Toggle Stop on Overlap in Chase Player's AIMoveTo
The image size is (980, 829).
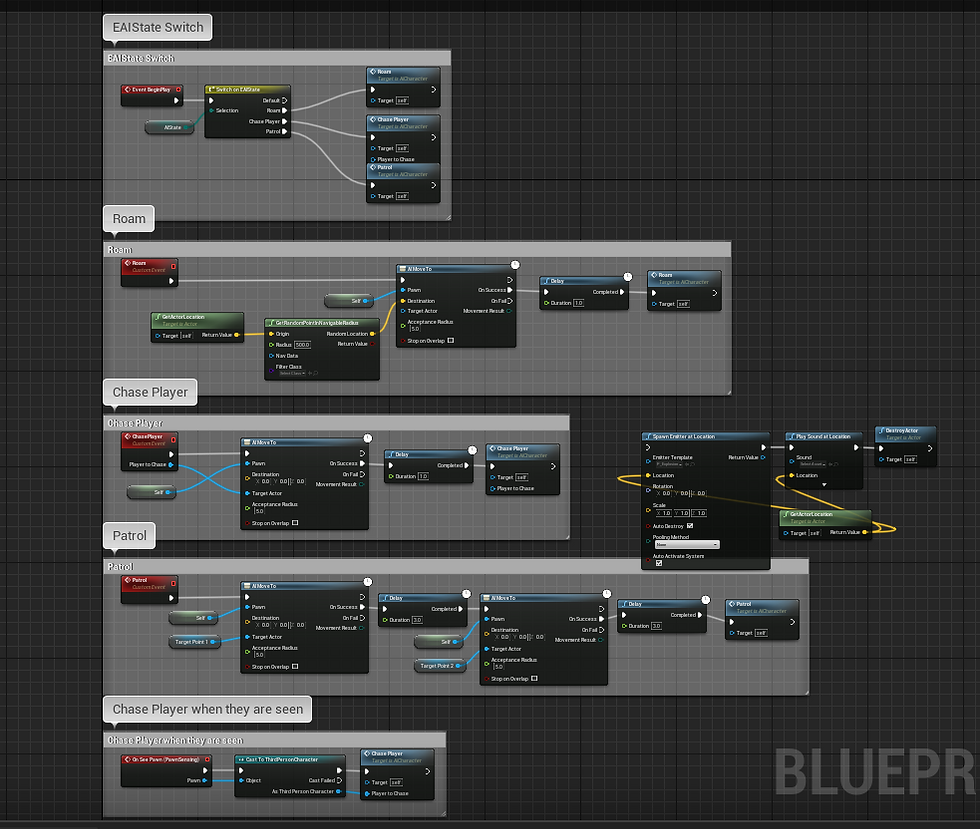(x=295, y=523)
